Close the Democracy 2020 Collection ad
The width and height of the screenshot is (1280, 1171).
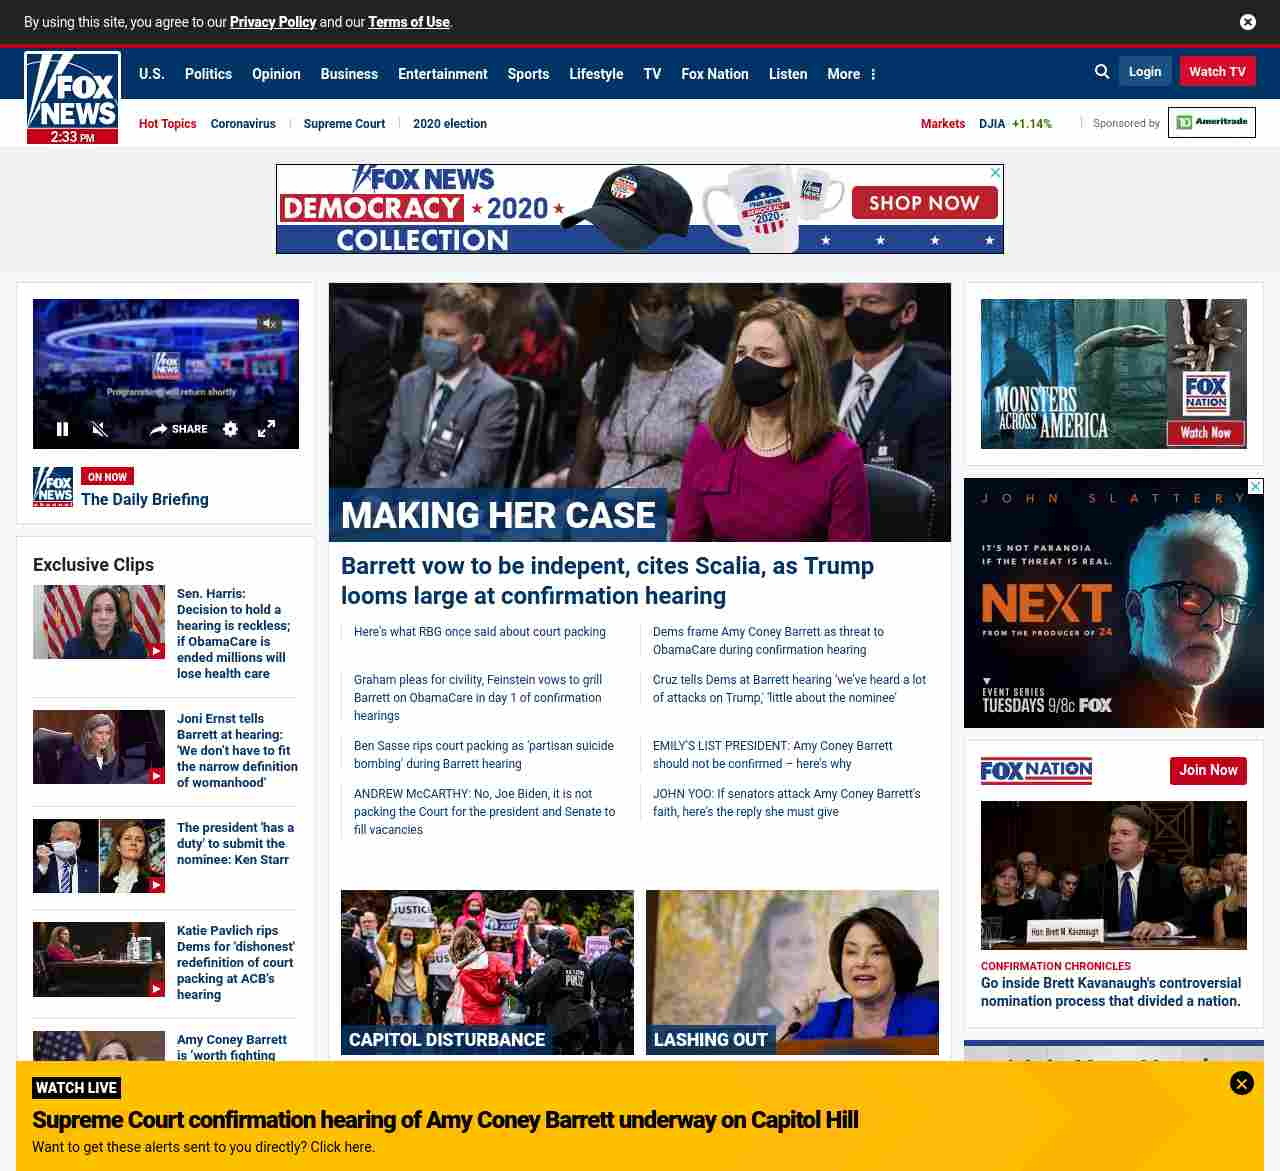pyautogui.click(x=995, y=173)
